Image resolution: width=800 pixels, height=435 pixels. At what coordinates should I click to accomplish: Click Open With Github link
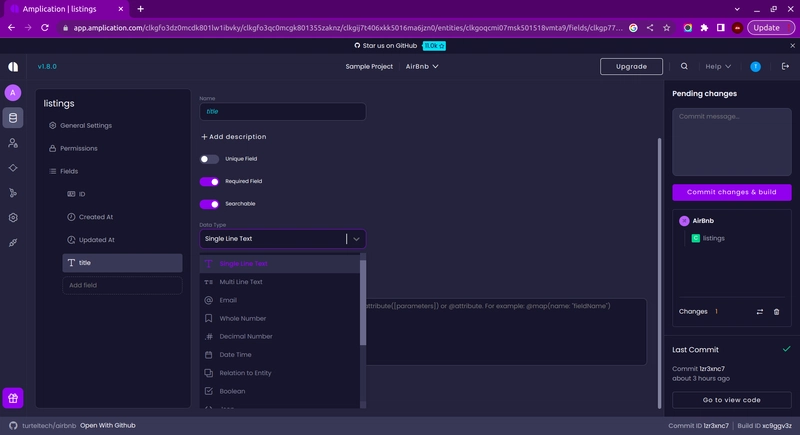click(108, 425)
